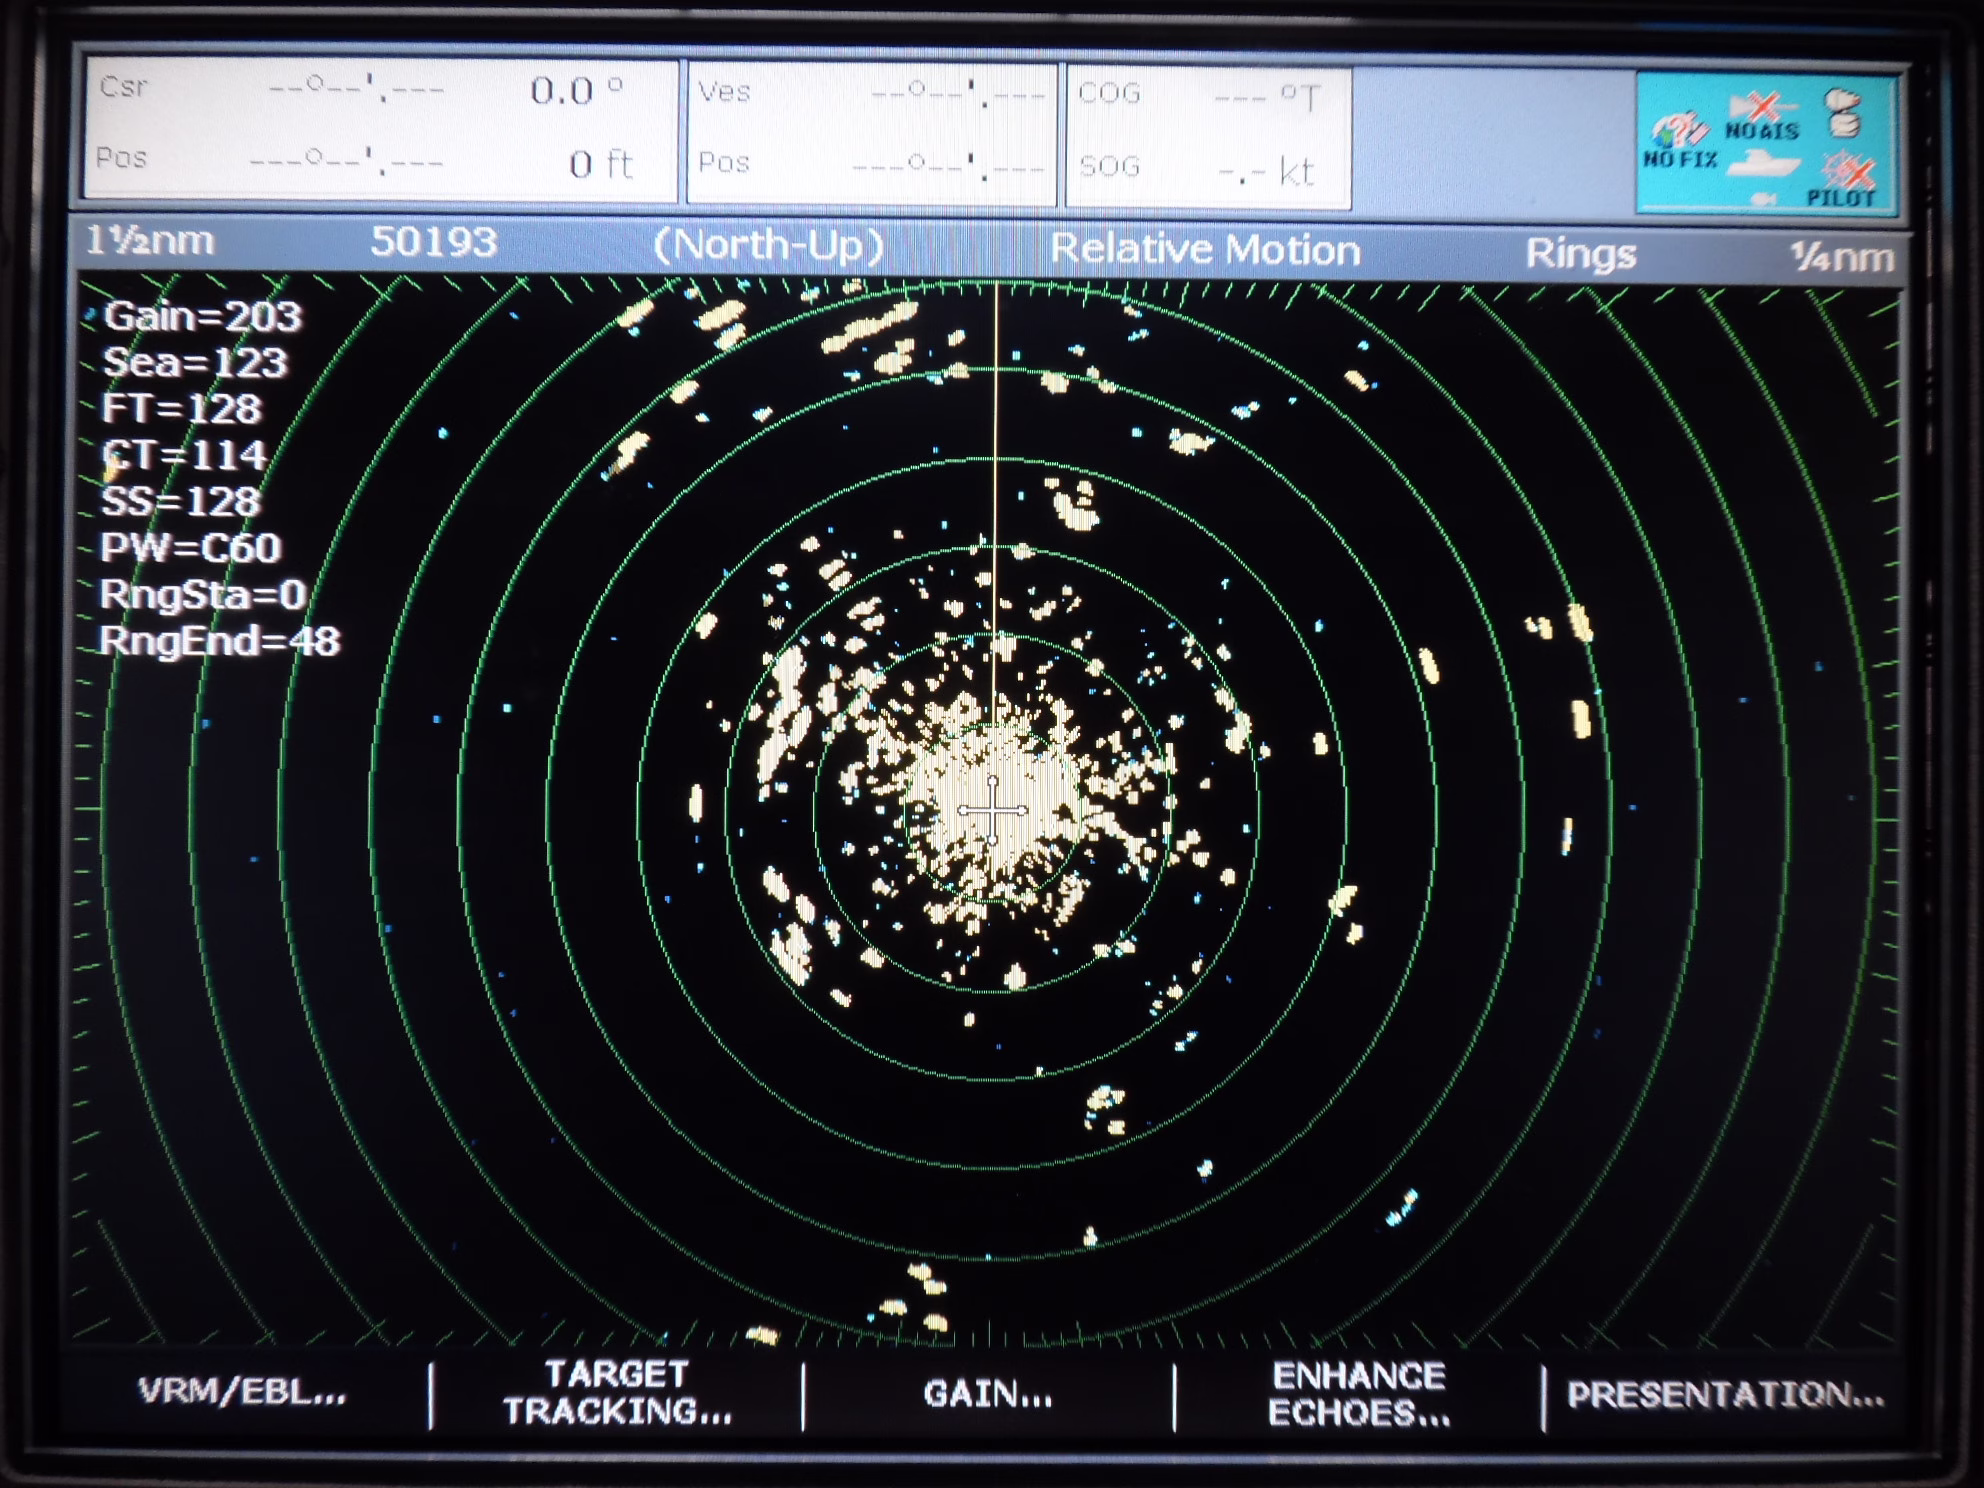Tap the ¼nm ring spacing value
Screen dimensions: 1984x1488
pos(1842,257)
